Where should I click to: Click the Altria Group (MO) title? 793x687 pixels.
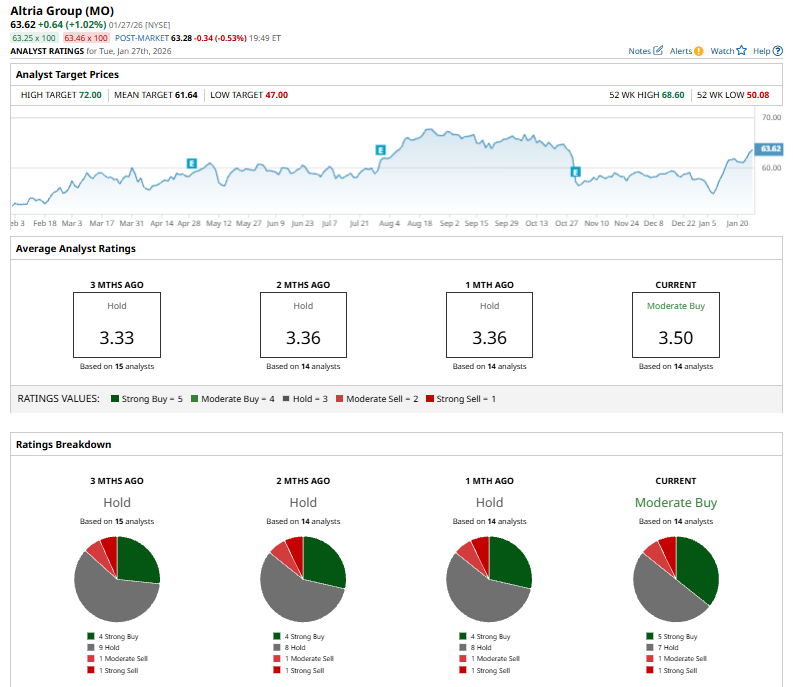[x=62, y=11]
